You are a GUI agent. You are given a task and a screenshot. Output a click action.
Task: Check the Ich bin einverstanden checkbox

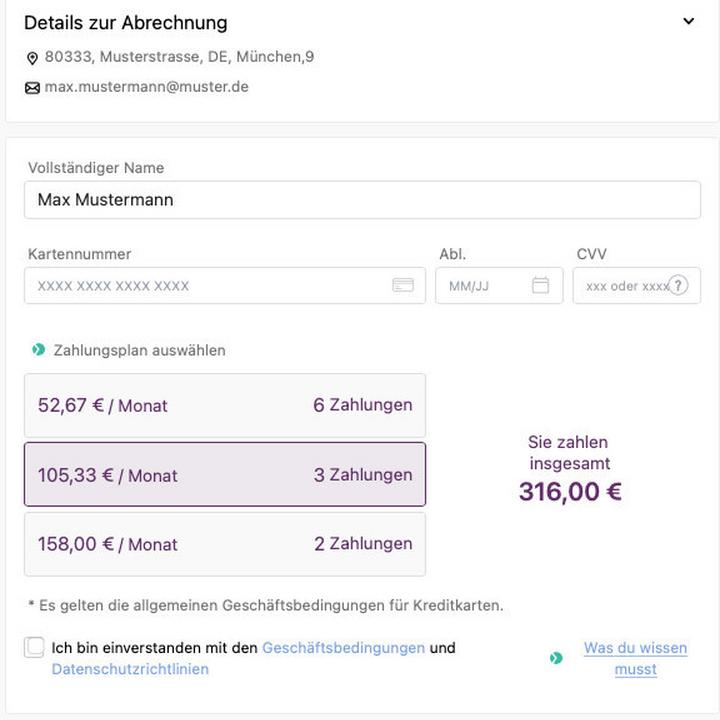coord(34,647)
